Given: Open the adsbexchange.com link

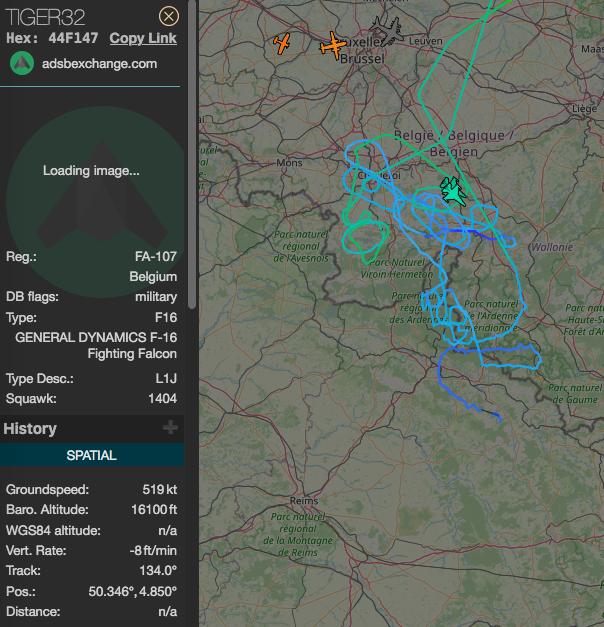Looking at the screenshot, I should click(x=99, y=64).
